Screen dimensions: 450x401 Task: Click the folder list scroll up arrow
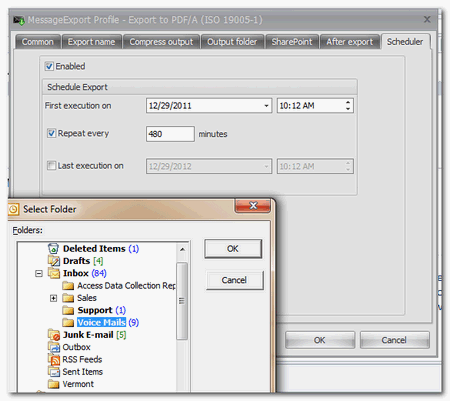pos(182,249)
